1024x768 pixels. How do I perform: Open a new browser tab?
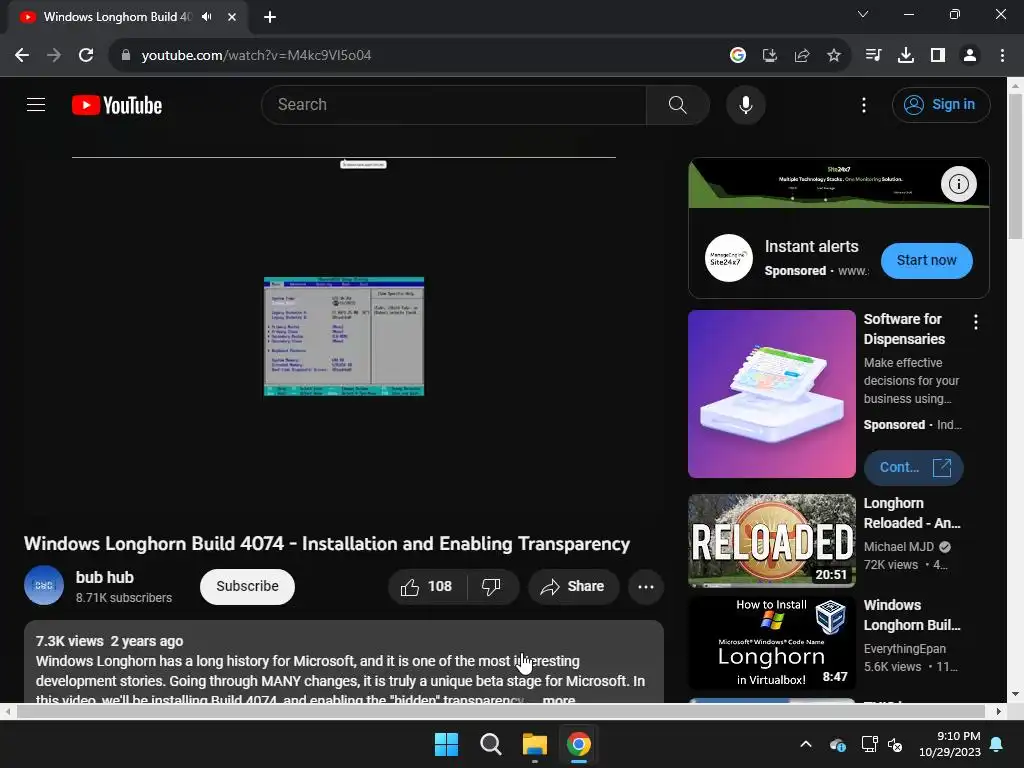[270, 17]
